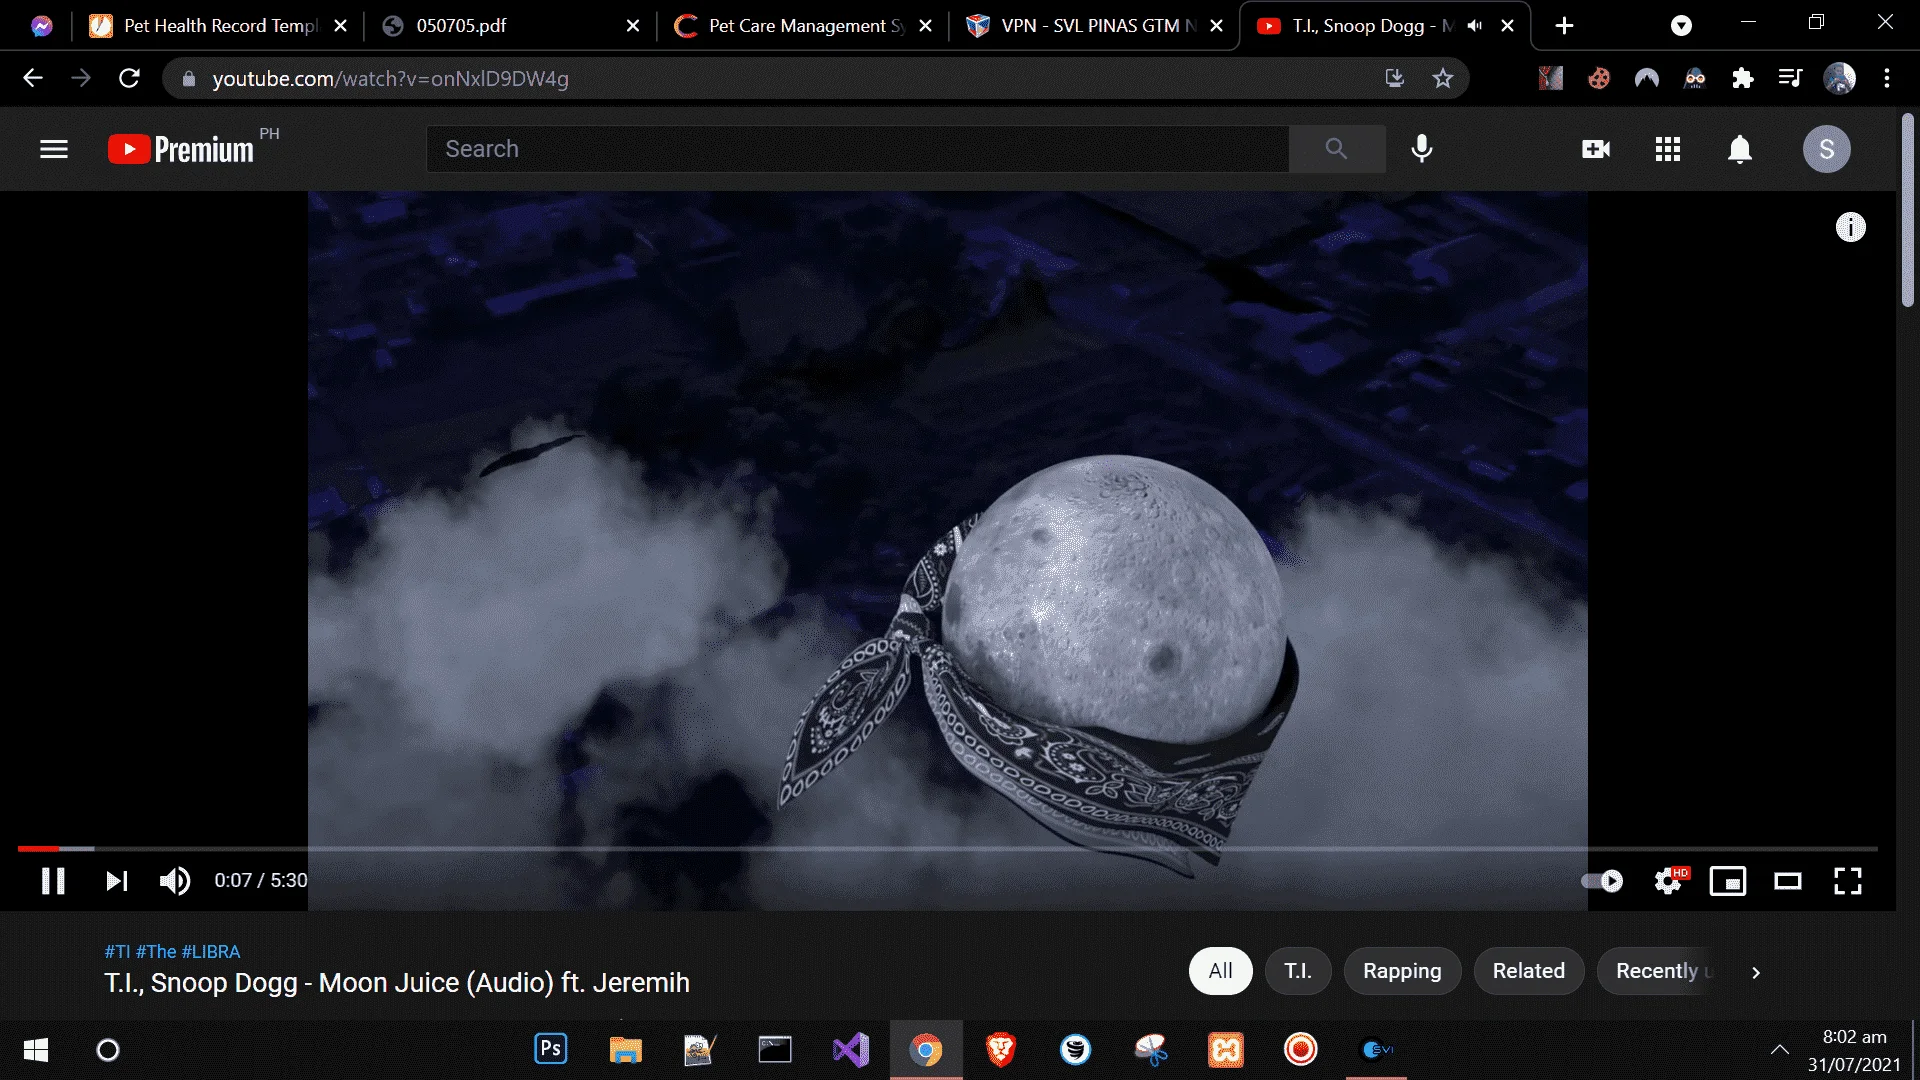Image resolution: width=1920 pixels, height=1080 pixels.
Task: Open the Chrome three-dot menu
Action: click(1887, 78)
